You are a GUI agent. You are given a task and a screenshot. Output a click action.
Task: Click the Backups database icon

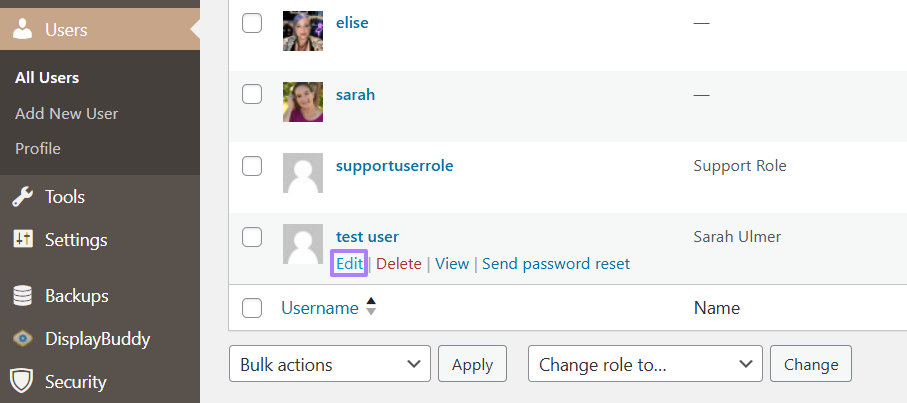pyautogui.click(x=22, y=296)
